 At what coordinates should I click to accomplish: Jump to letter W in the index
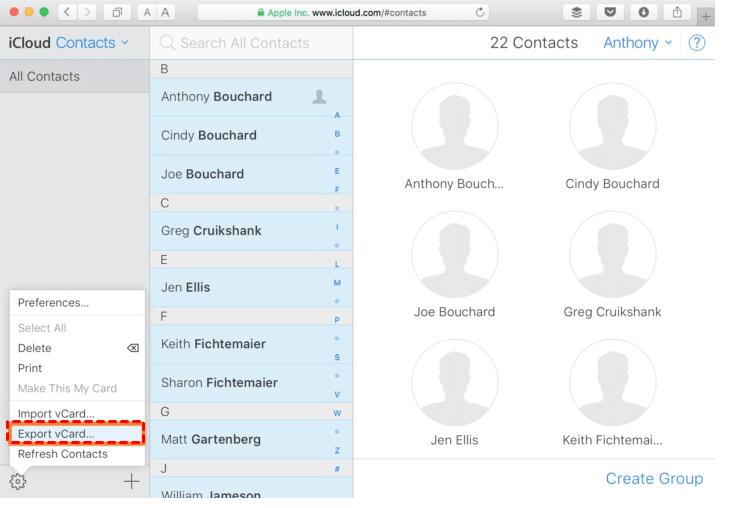tap(337, 413)
